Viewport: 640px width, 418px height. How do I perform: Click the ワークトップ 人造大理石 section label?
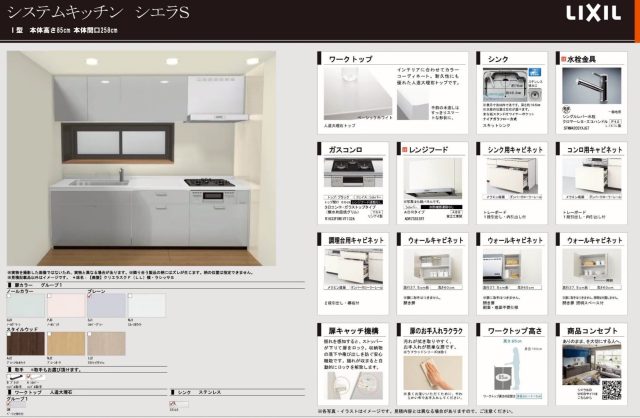click(x=43, y=392)
